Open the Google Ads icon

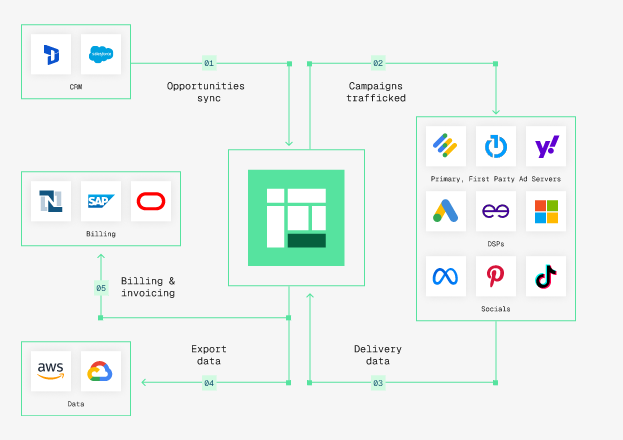click(446, 211)
